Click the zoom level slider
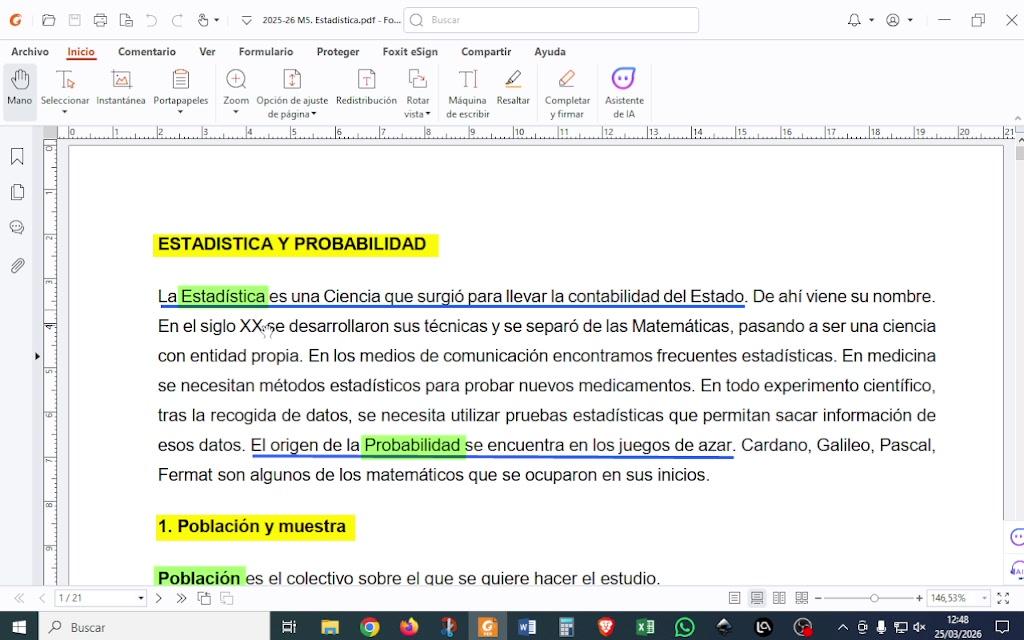The height and width of the screenshot is (640, 1024). (874, 598)
